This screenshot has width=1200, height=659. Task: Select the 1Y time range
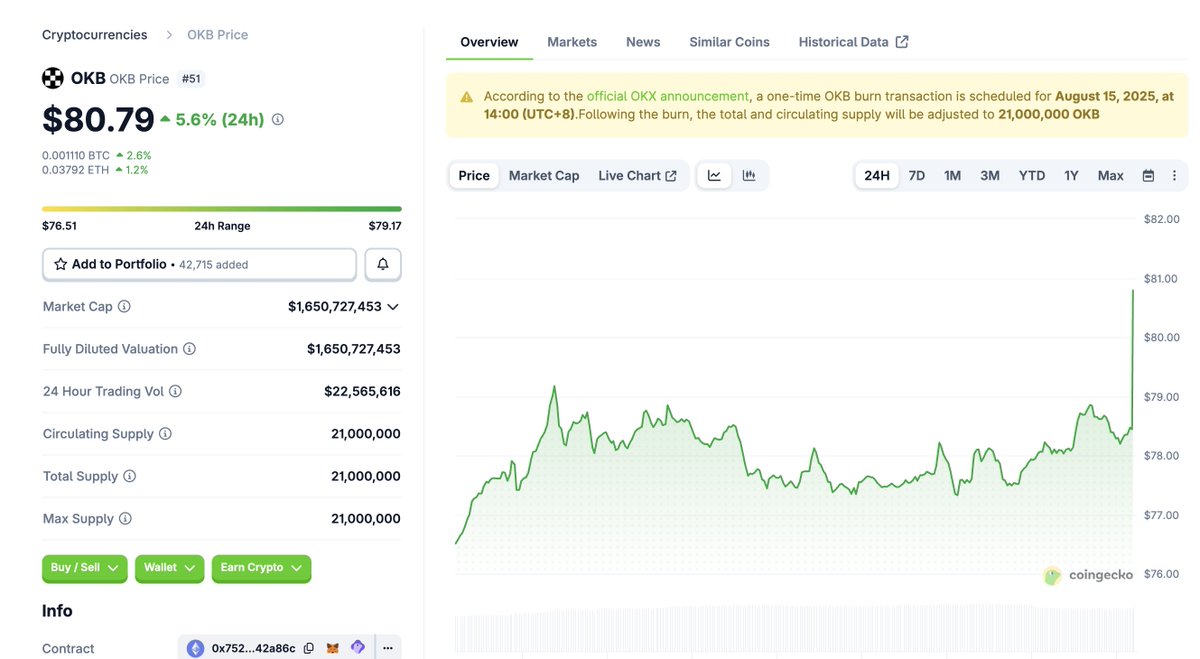click(x=1071, y=175)
